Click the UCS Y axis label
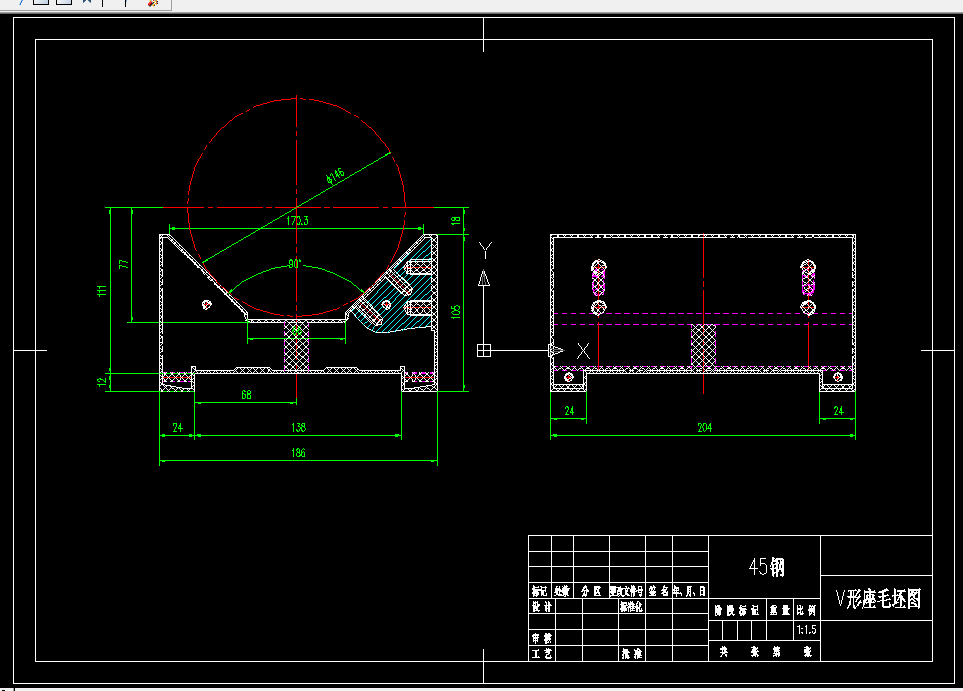The width and height of the screenshot is (963, 691). click(x=485, y=251)
